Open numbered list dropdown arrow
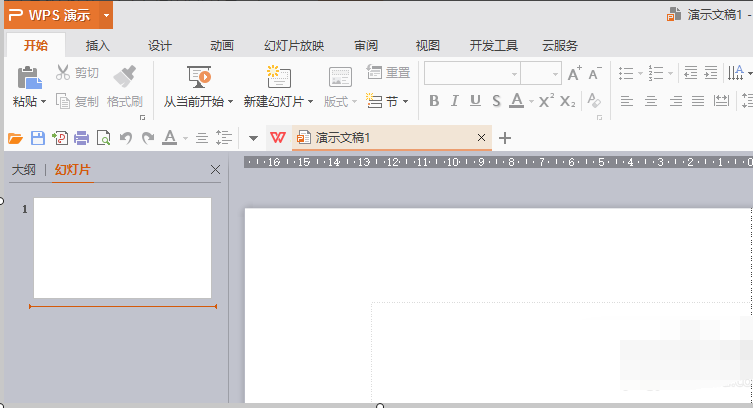 point(670,74)
